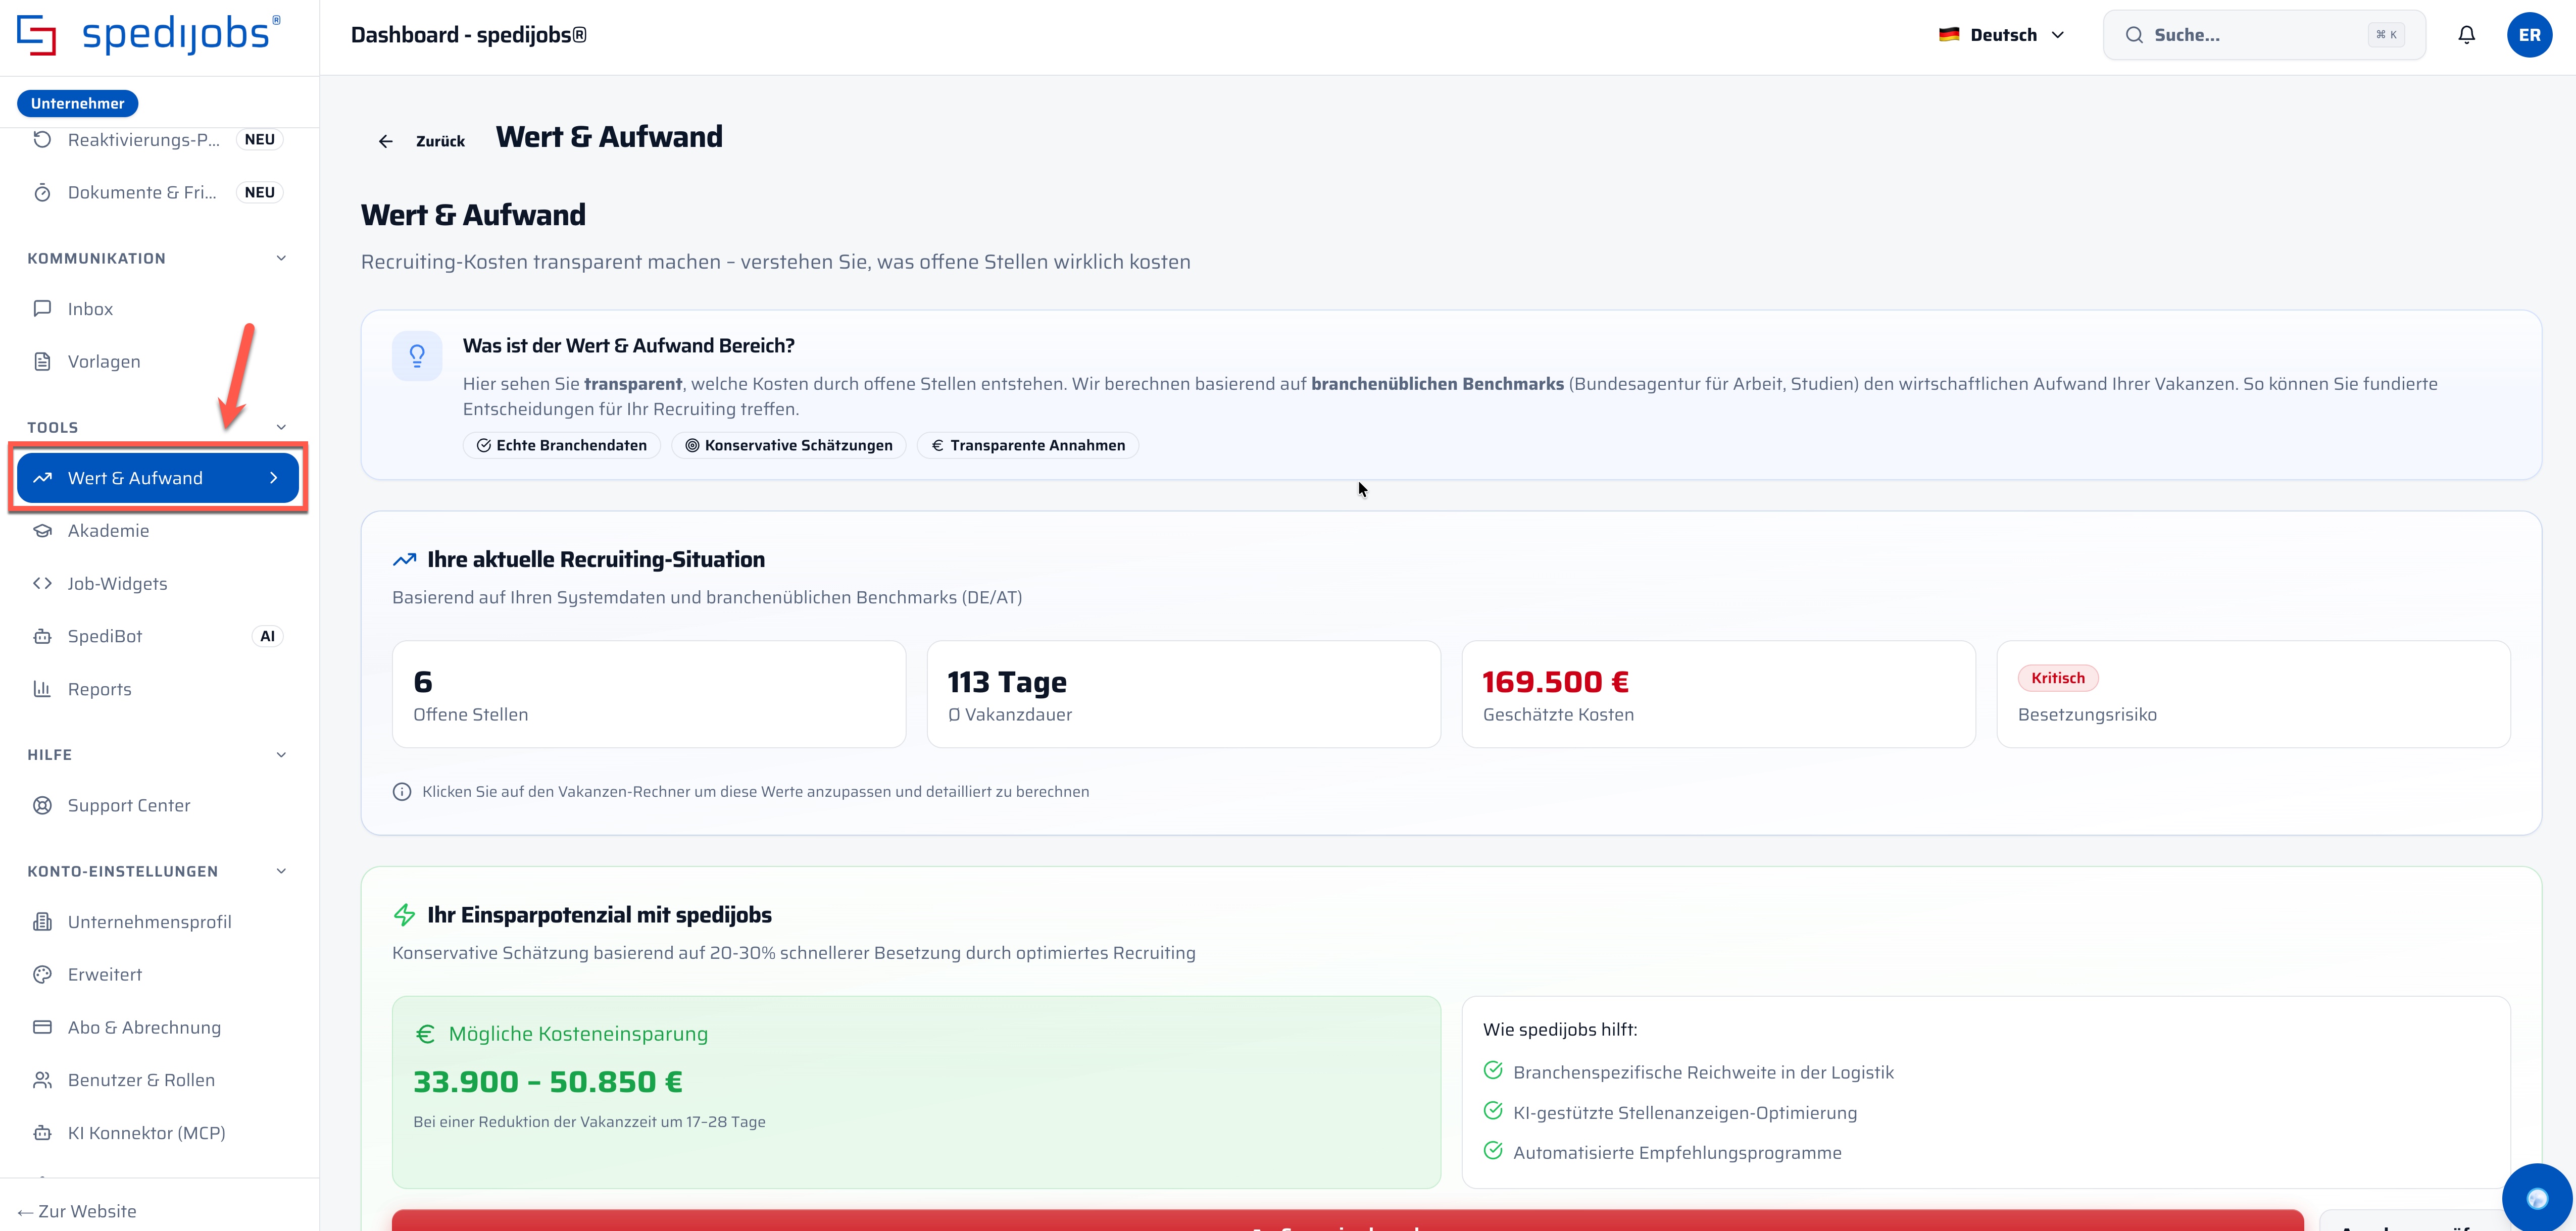Click the Unternehmer badge
The width and height of the screenshot is (2576, 1231).
[x=77, y=103]
